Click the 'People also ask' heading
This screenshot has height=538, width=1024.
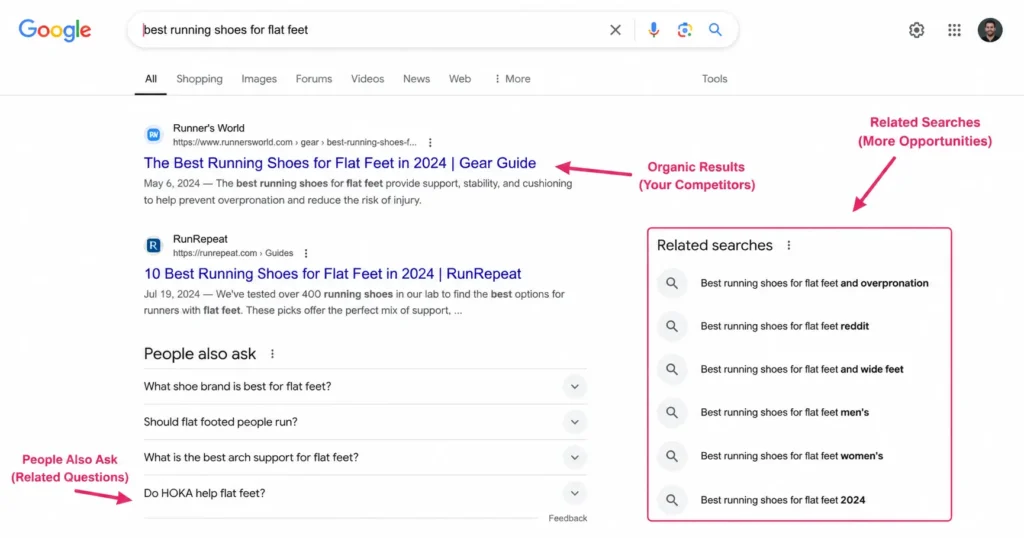[200, 354]
